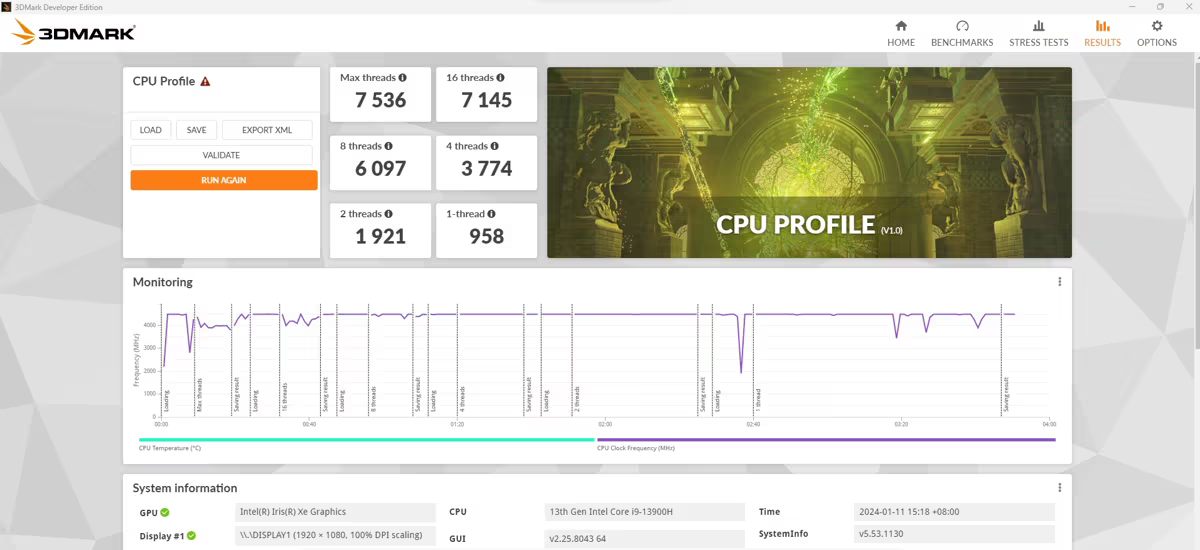Click the 8 threads score 6 097
Screen dimensions: 1200x550
point(381,168)
